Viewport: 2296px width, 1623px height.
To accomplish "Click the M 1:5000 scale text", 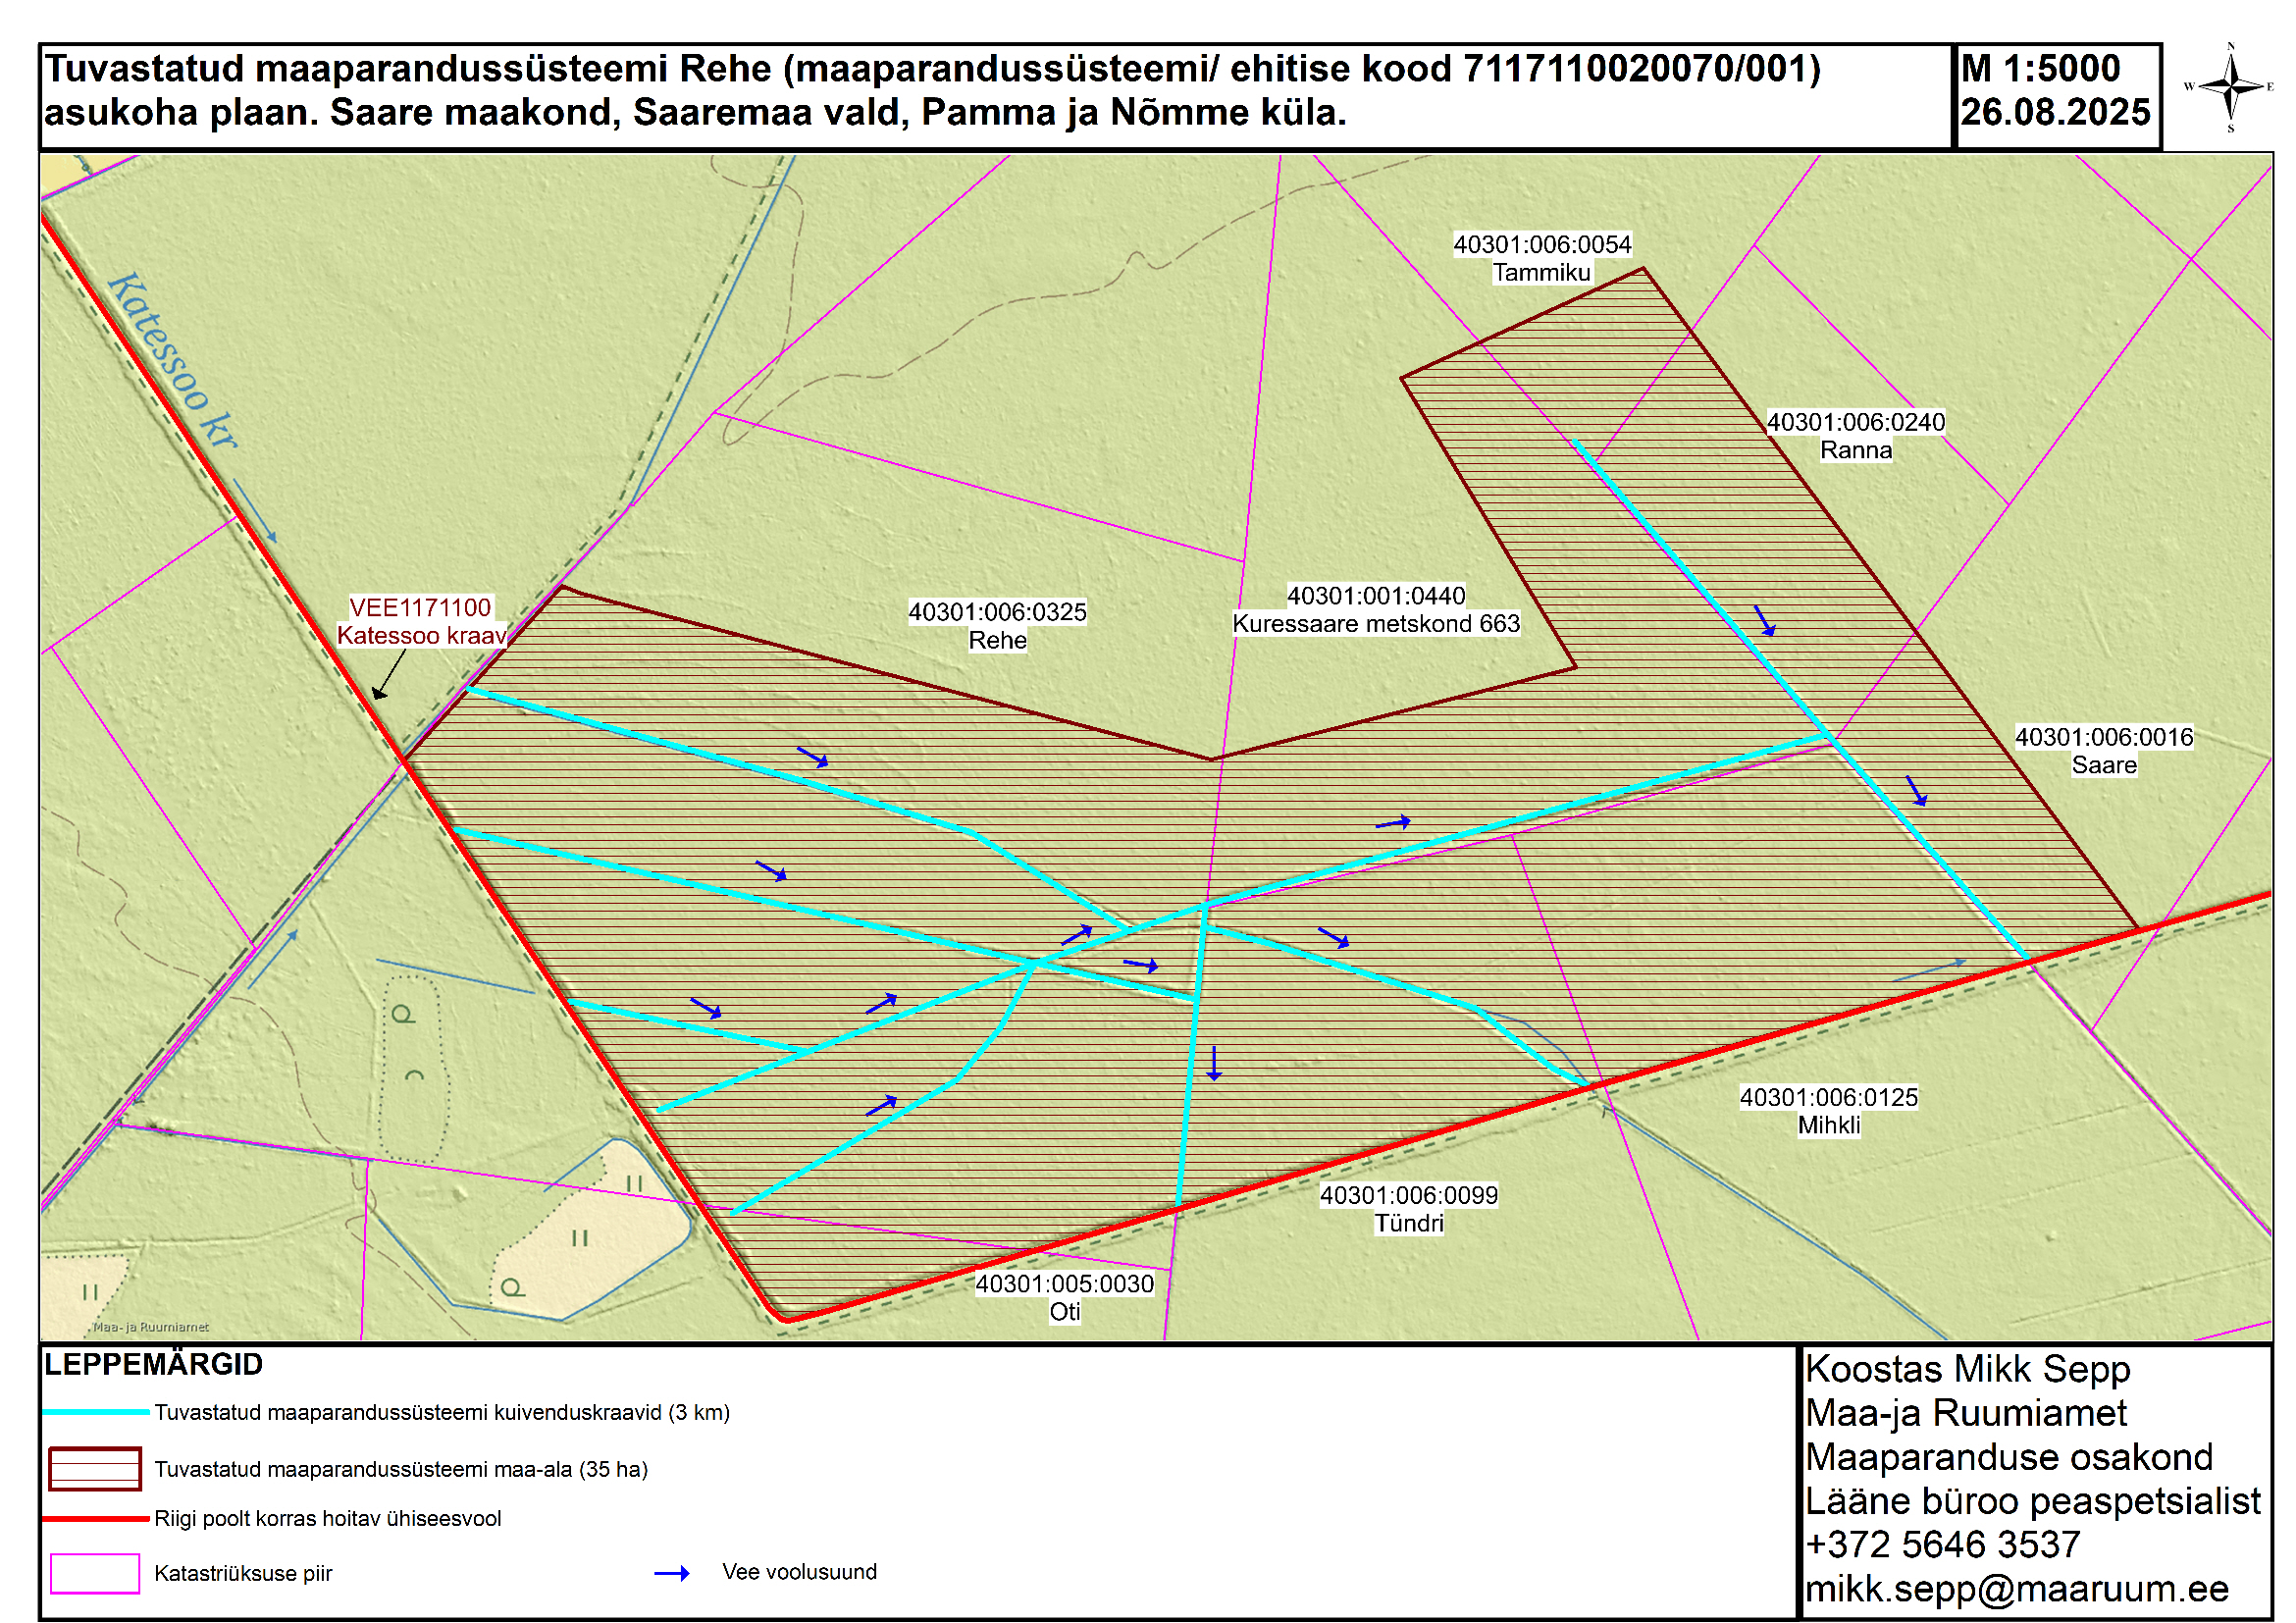I will coord(2040,68).
